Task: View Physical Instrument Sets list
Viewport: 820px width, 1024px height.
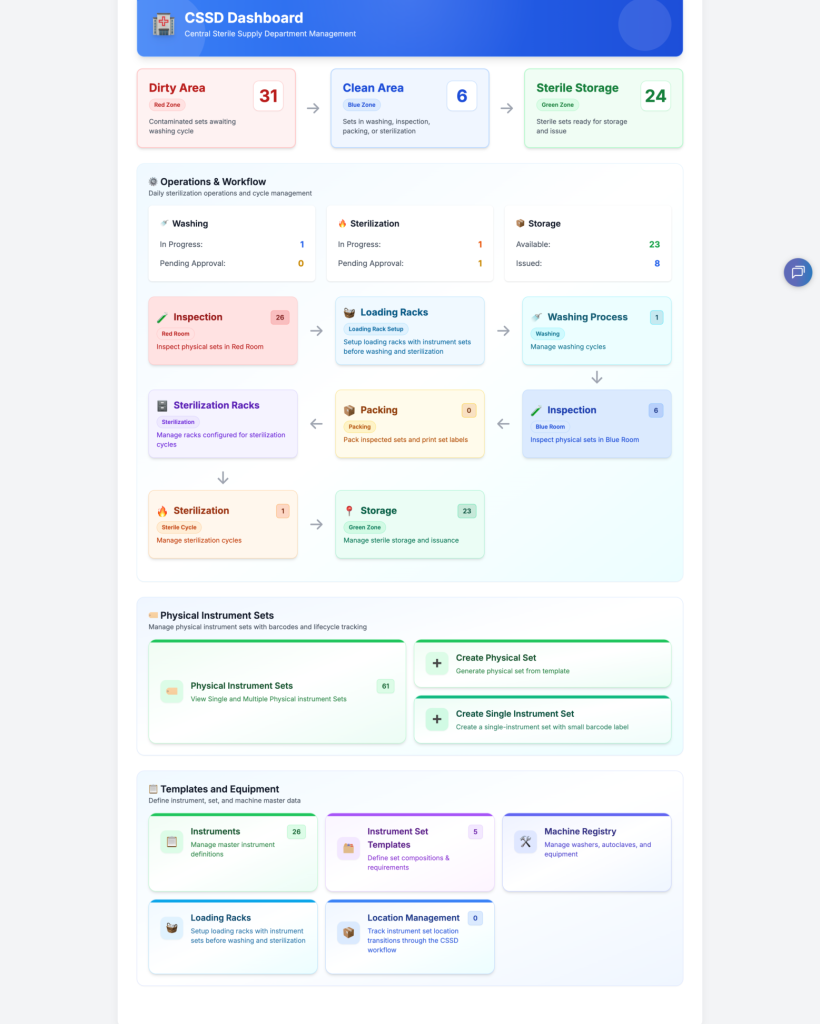Action: coord(277,692)
